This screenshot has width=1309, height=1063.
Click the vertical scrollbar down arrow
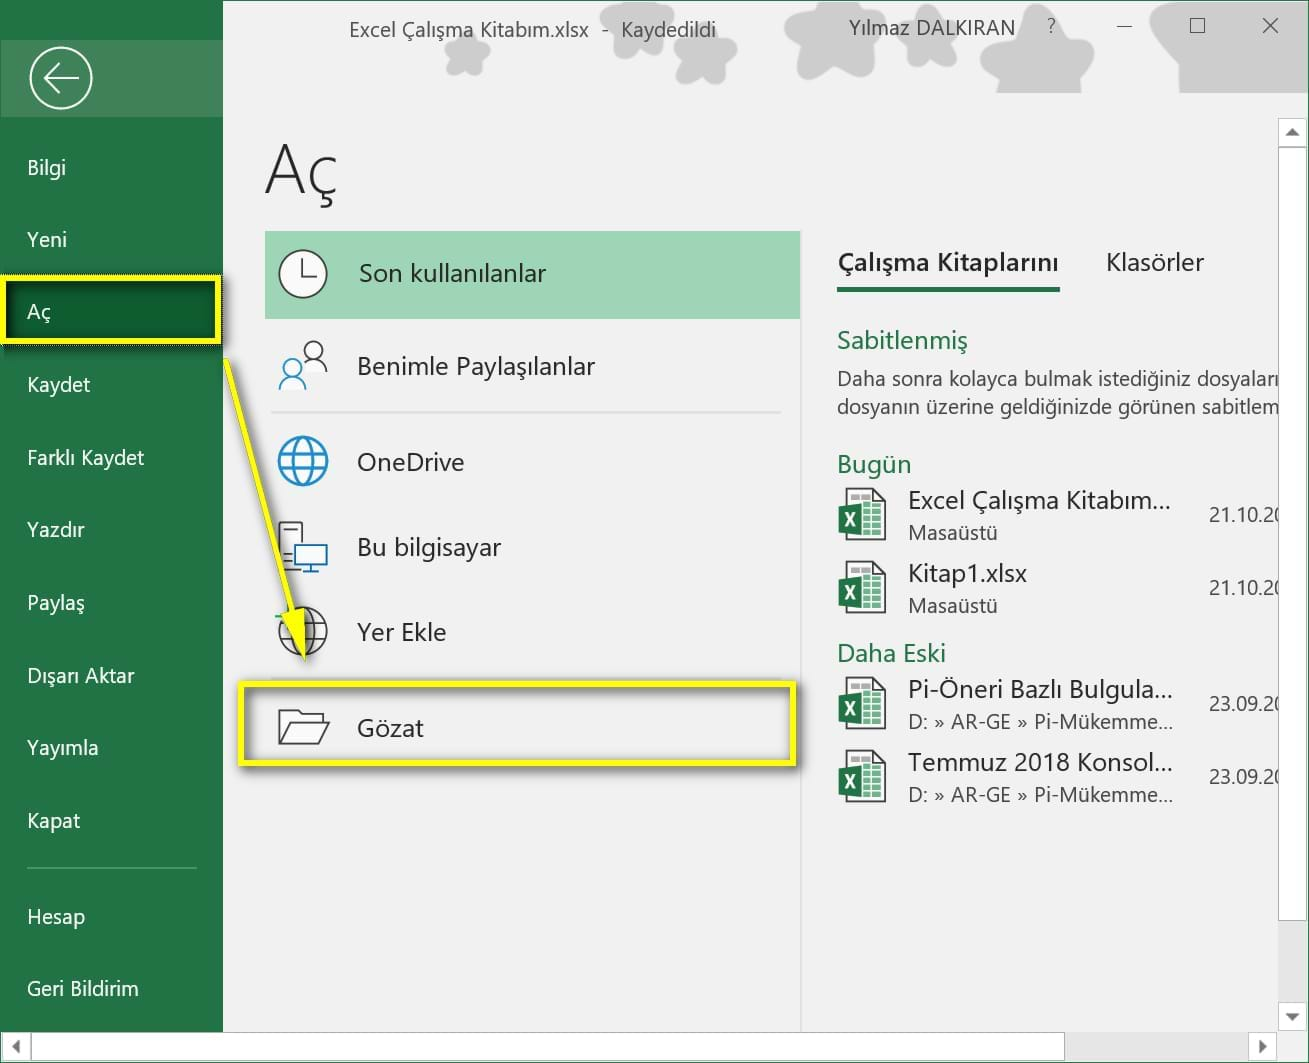click(1292, 1017)
